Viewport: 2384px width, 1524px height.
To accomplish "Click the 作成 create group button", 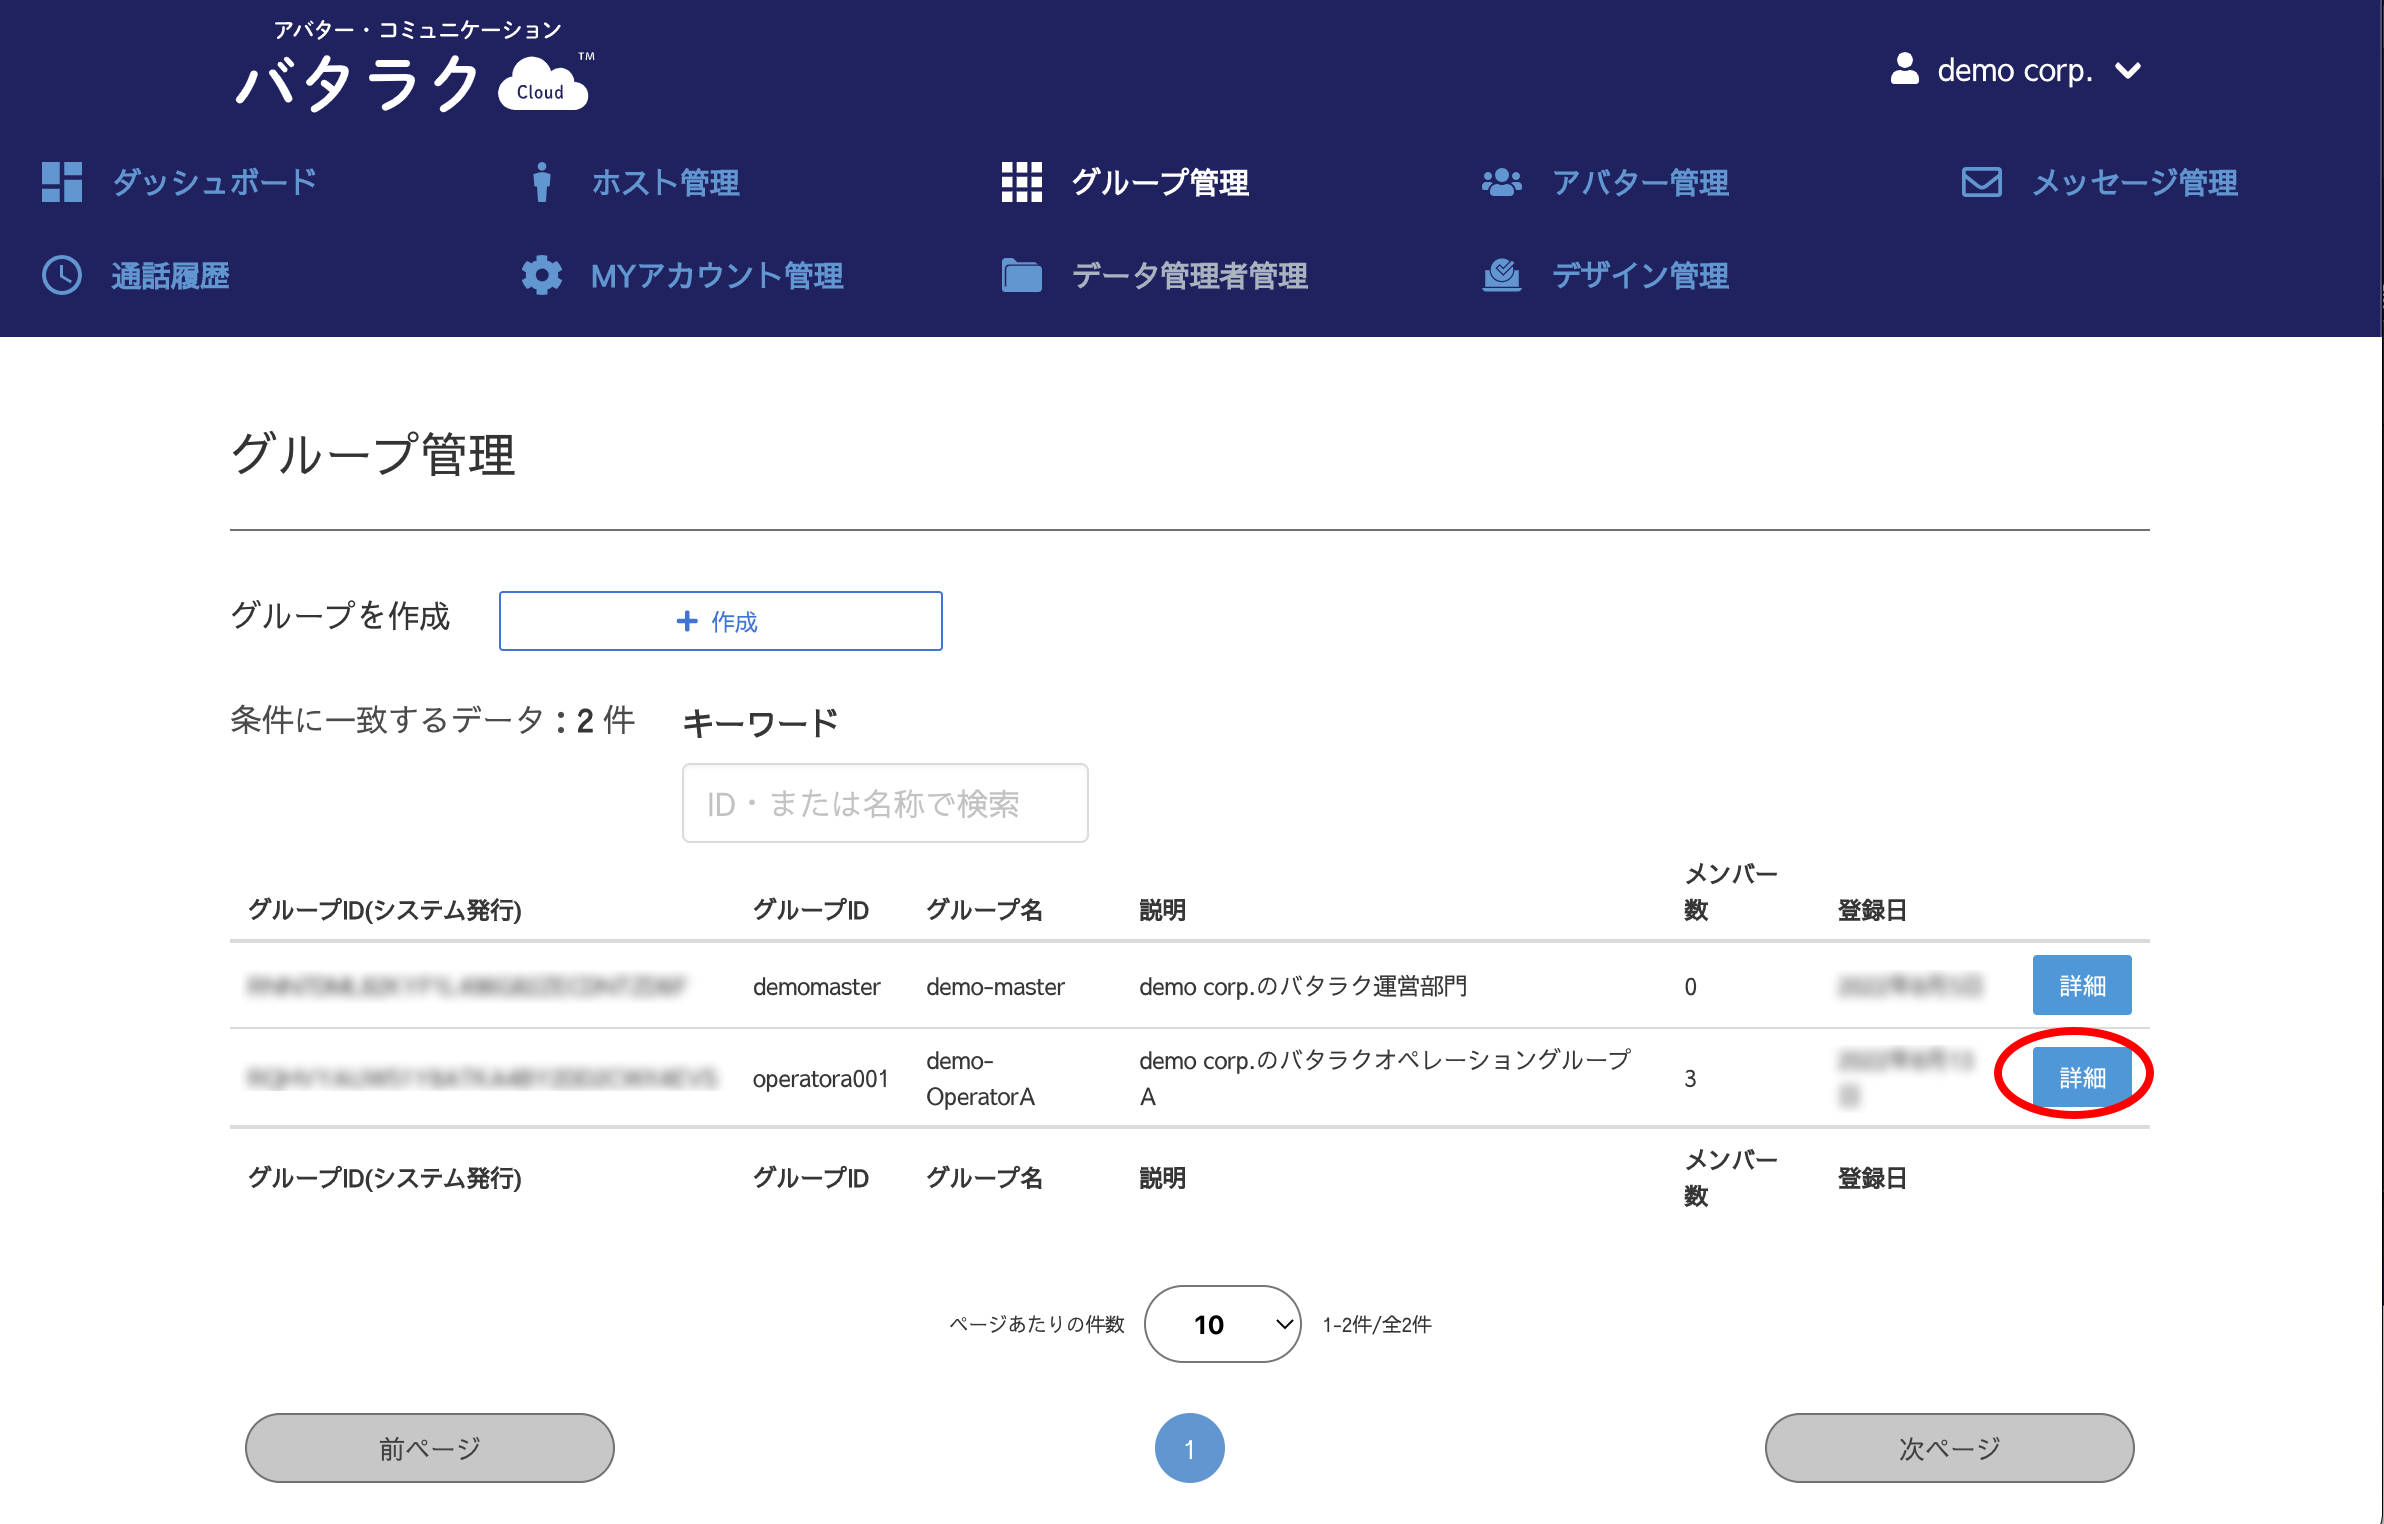I will point(720,621).
